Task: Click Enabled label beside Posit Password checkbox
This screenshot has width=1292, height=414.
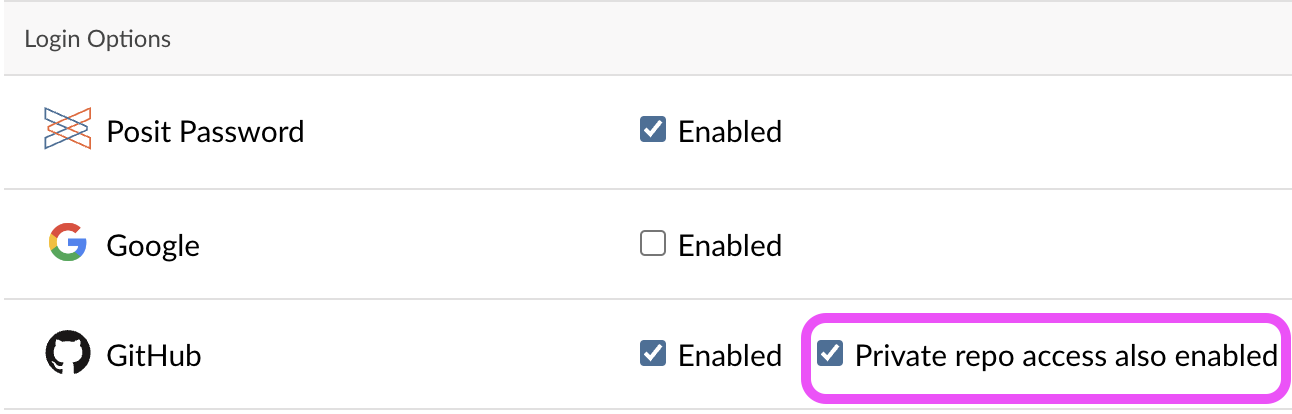Action: click(x=730, y=131)
